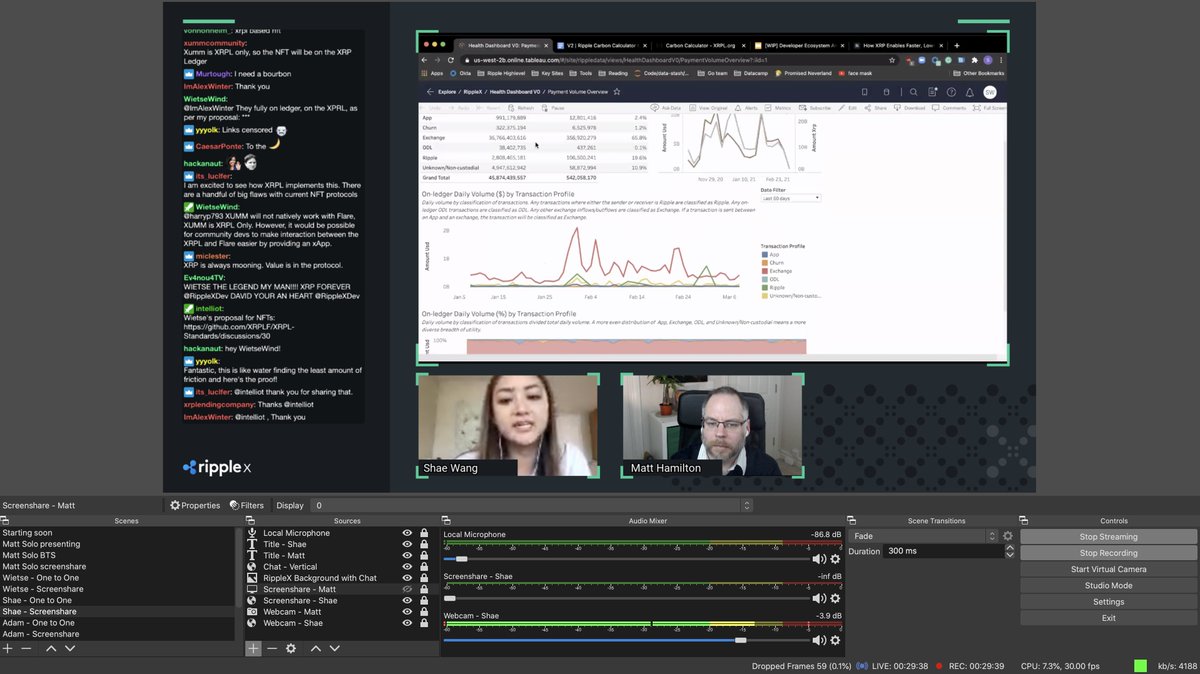Adjust the Webcam - Shae volume slider
Image resolution: width=1200 pixels, height=674 pixels.
pyautogui.click(x=740, y=640)
